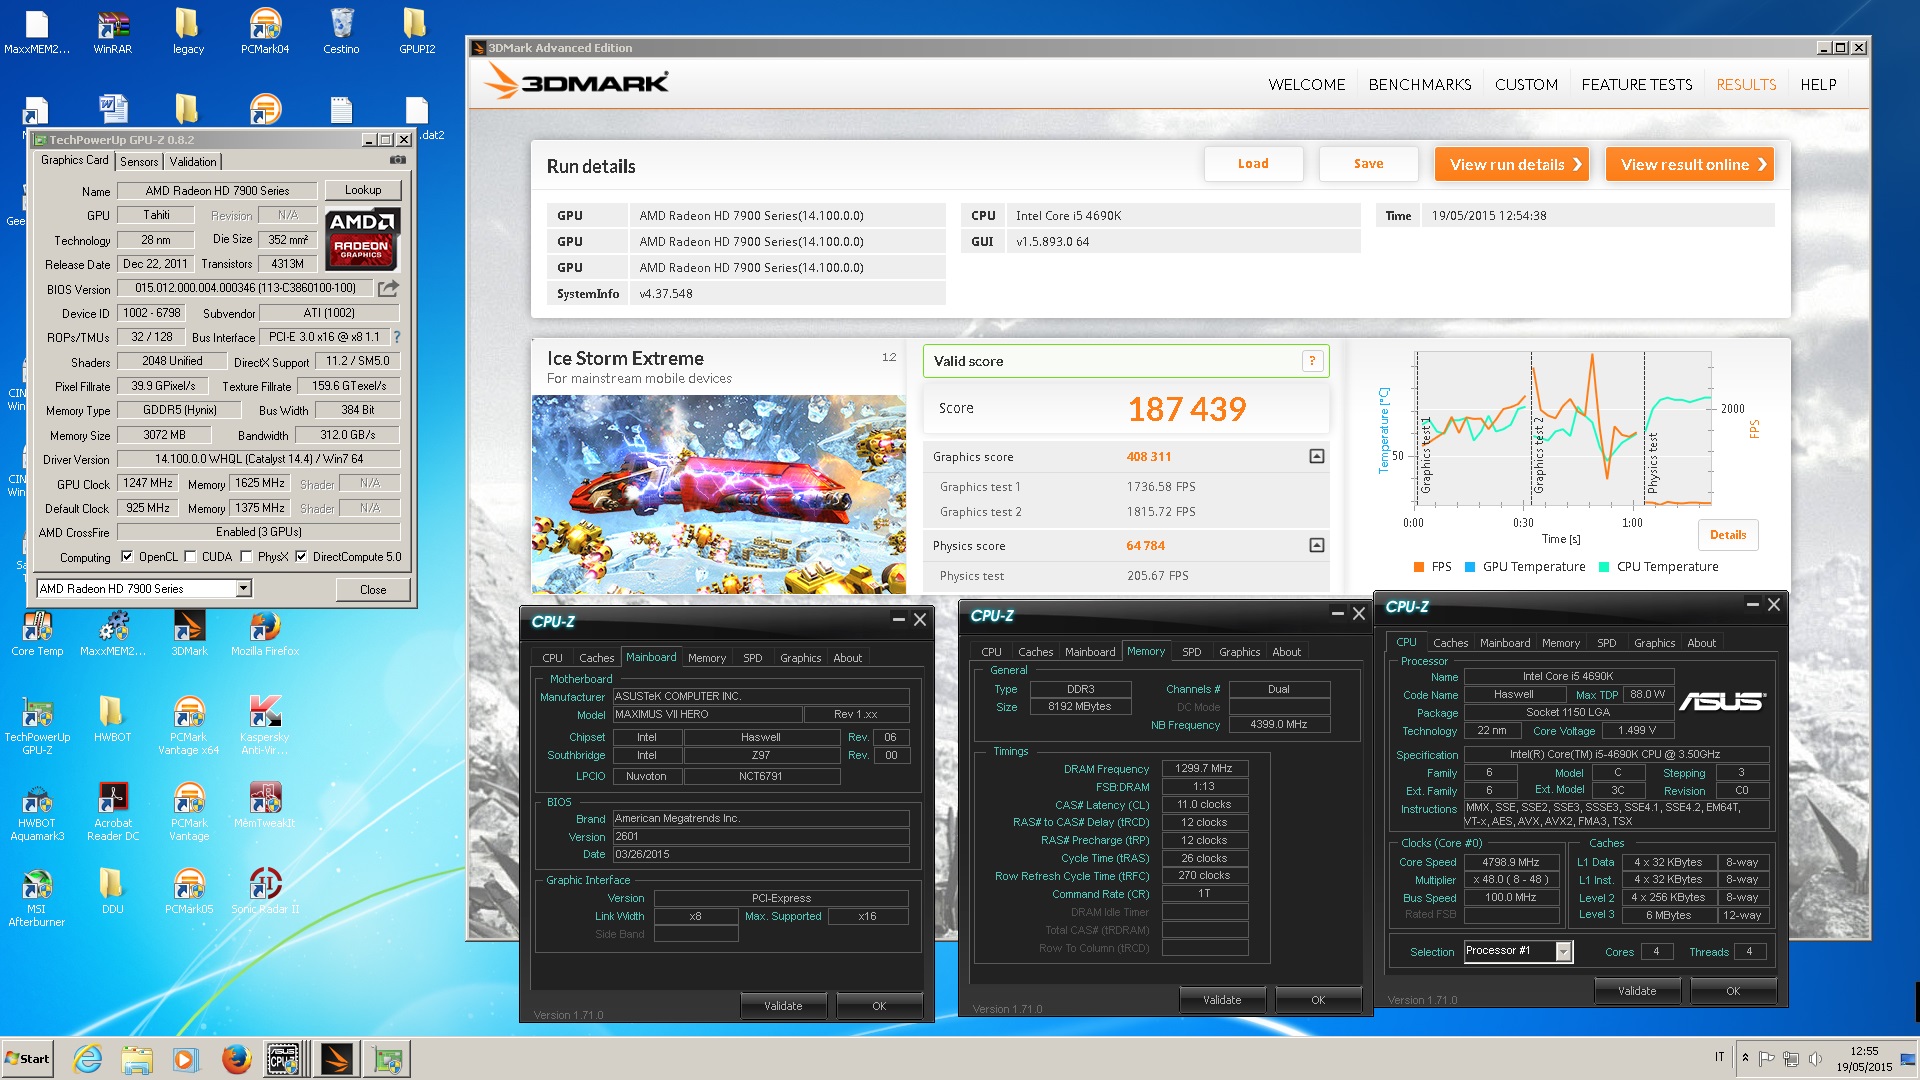Viewport: 1920px width, 1080px height.
Task: Open Graphics tab in right CPU-Z window
Action: (1654, 643)
